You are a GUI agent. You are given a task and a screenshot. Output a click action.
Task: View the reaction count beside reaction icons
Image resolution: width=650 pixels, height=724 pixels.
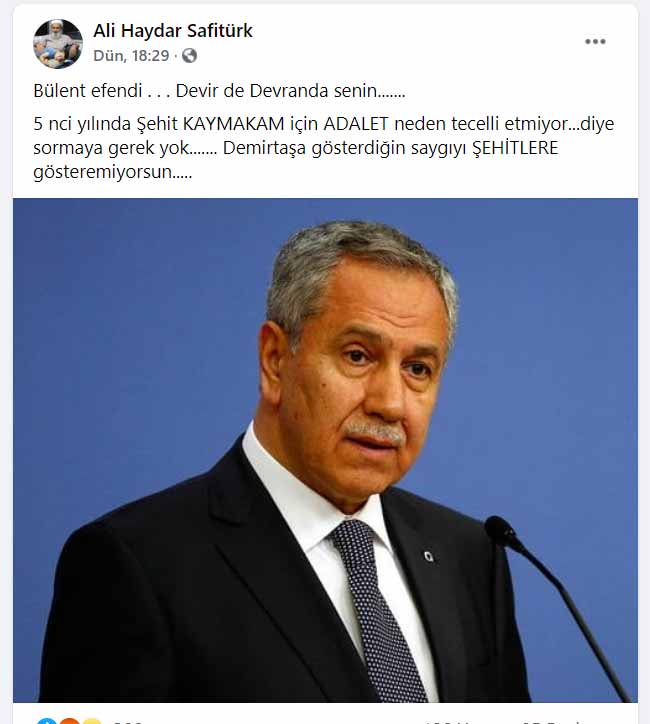click(127, 722)
